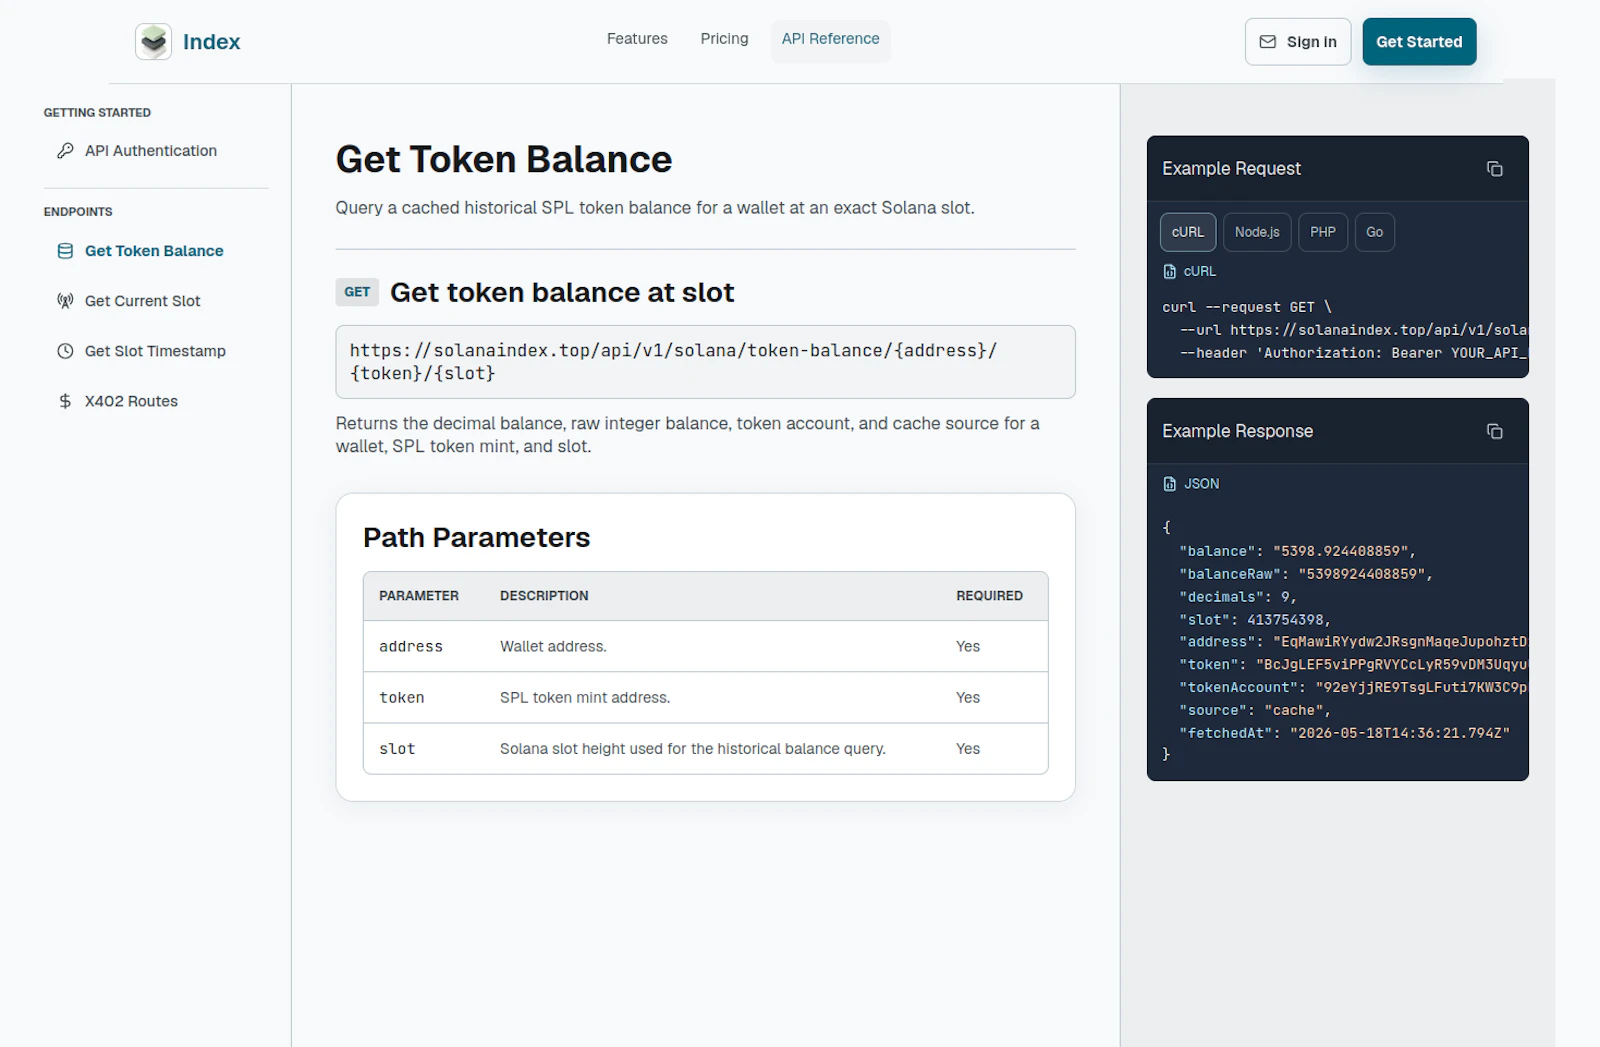Click the envelope icon in Sign In
1600x1047 pixels.
(1267, 42)
